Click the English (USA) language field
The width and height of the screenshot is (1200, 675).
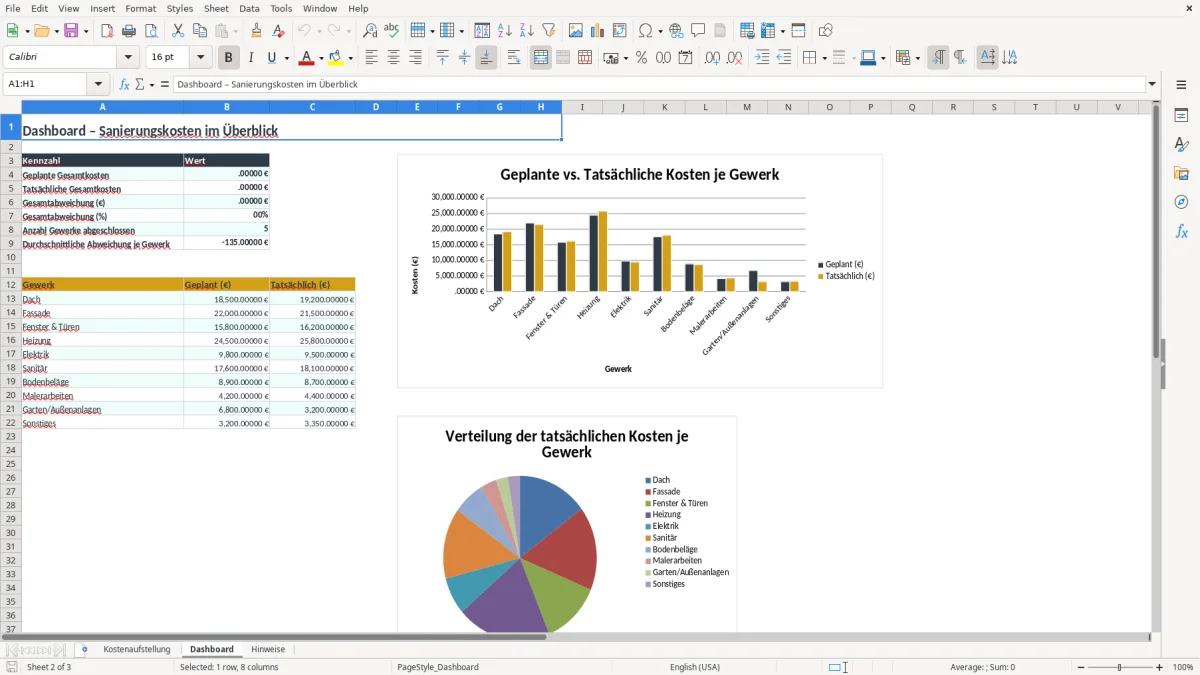[695, 667]
